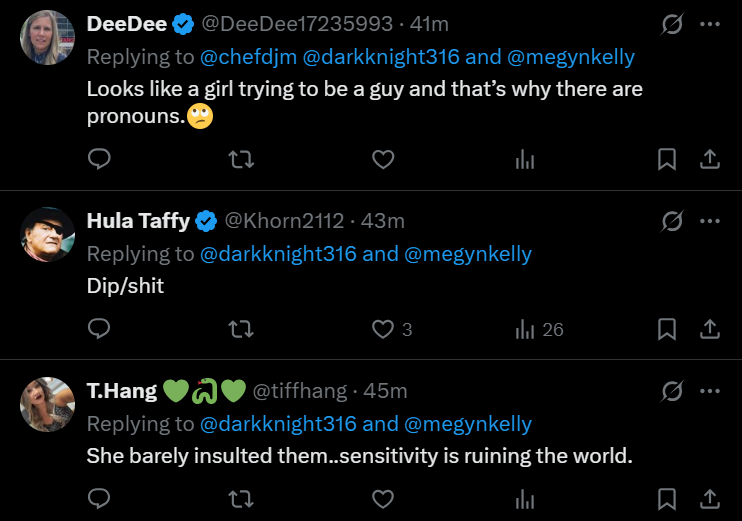Image resolution: width=742 pixels, height=521 pixels.
Task: Open Grok icon on DeeDee's tweet
Action: pyautogui.click(x=672, y=24)
